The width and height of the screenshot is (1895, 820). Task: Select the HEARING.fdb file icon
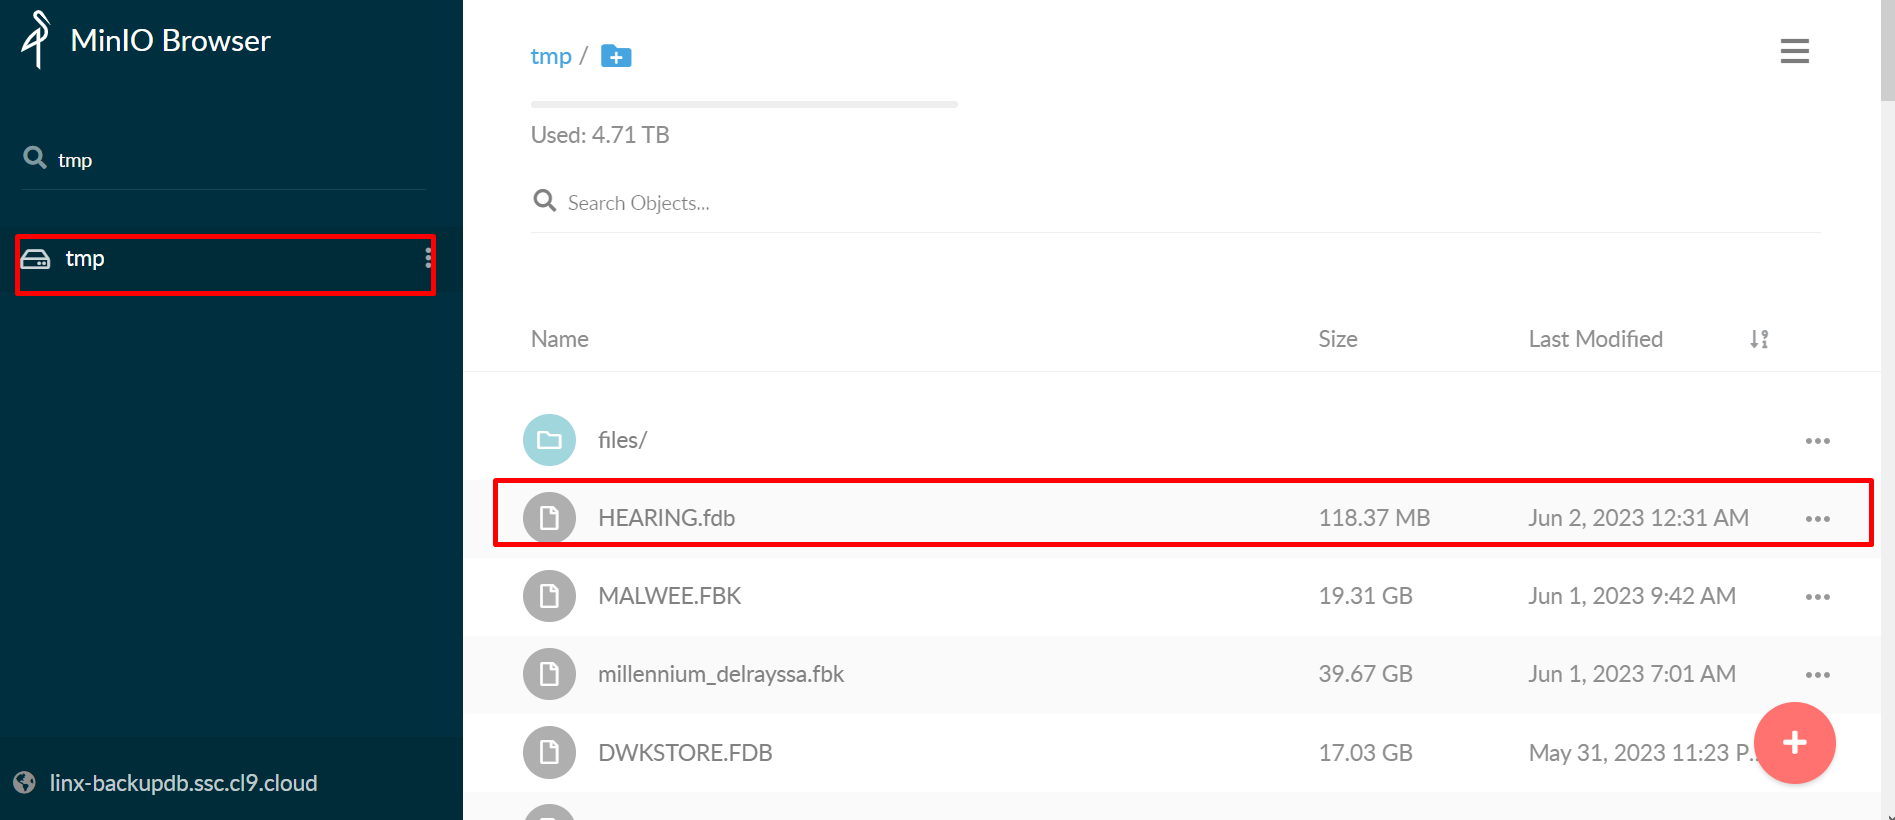pos(549,518)
